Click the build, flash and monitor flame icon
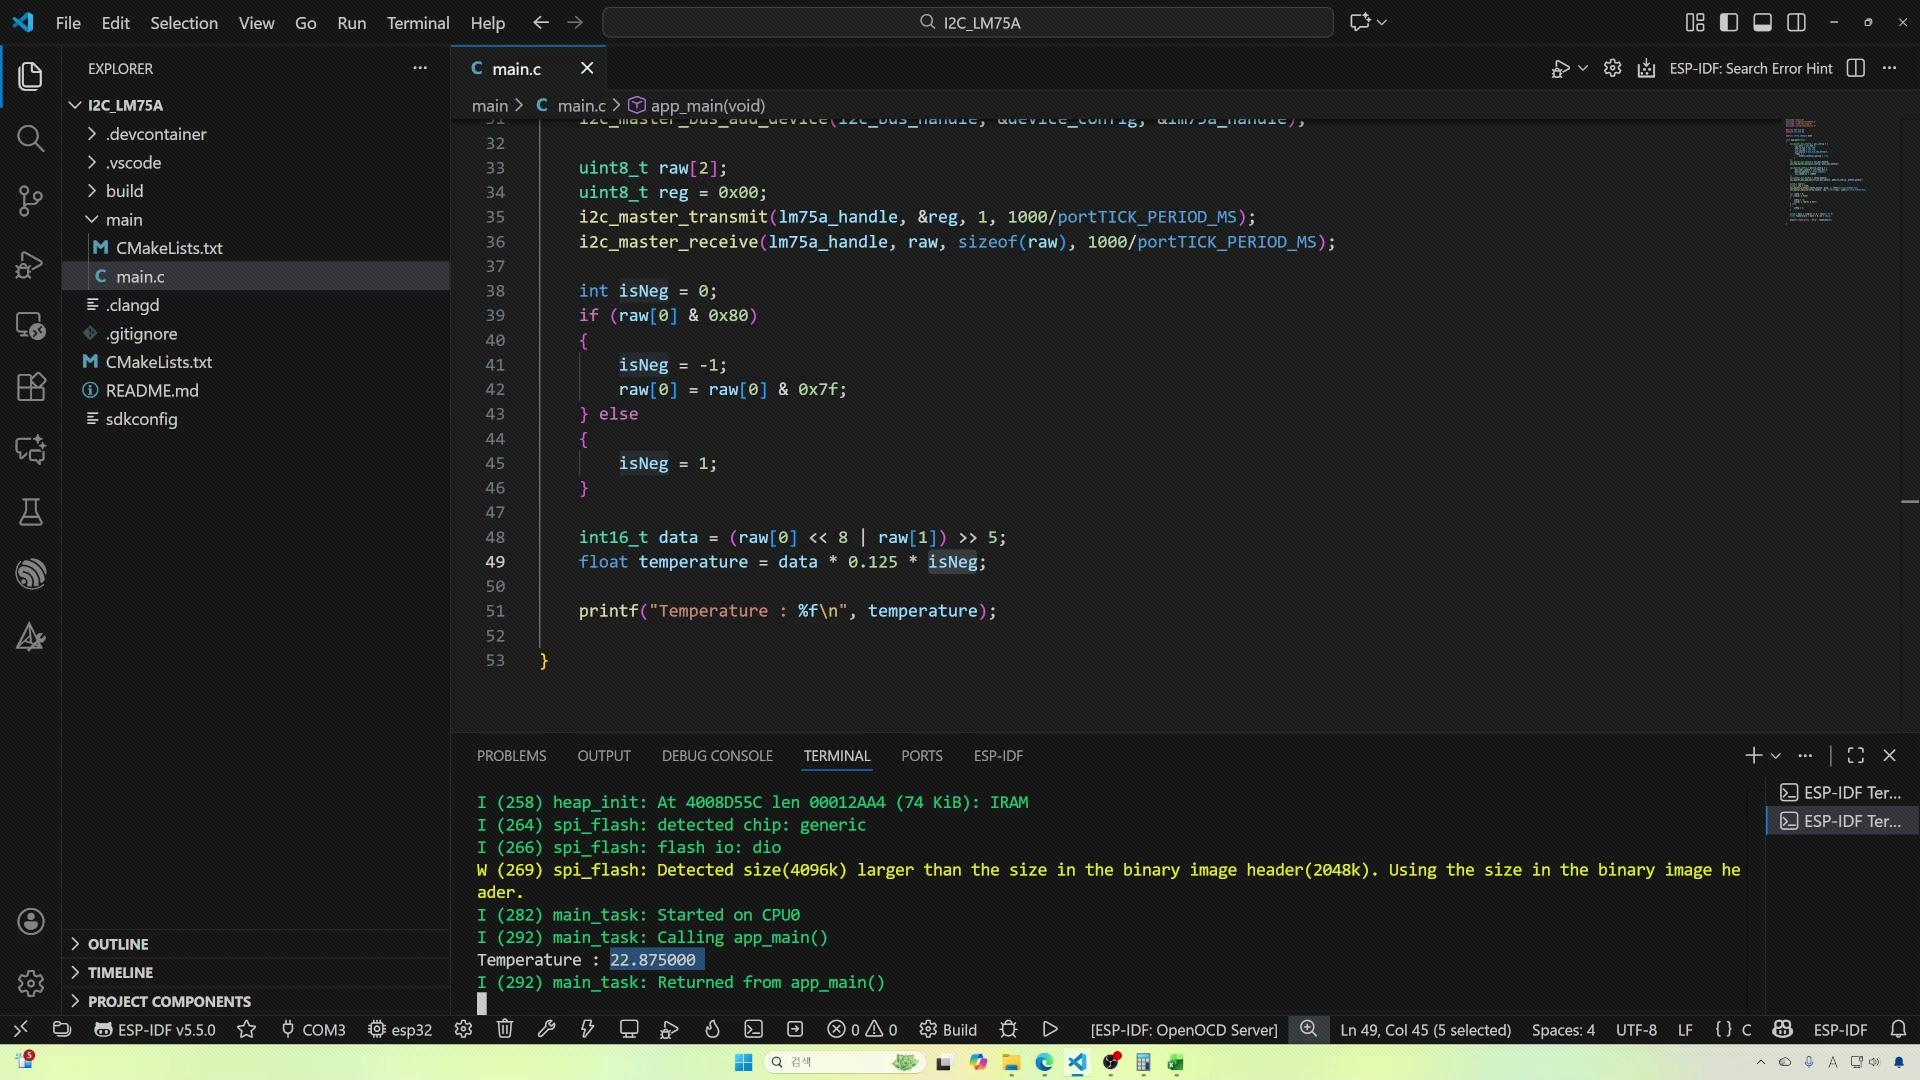This screenshot has height=1080, width=1920. (712, 1029)
